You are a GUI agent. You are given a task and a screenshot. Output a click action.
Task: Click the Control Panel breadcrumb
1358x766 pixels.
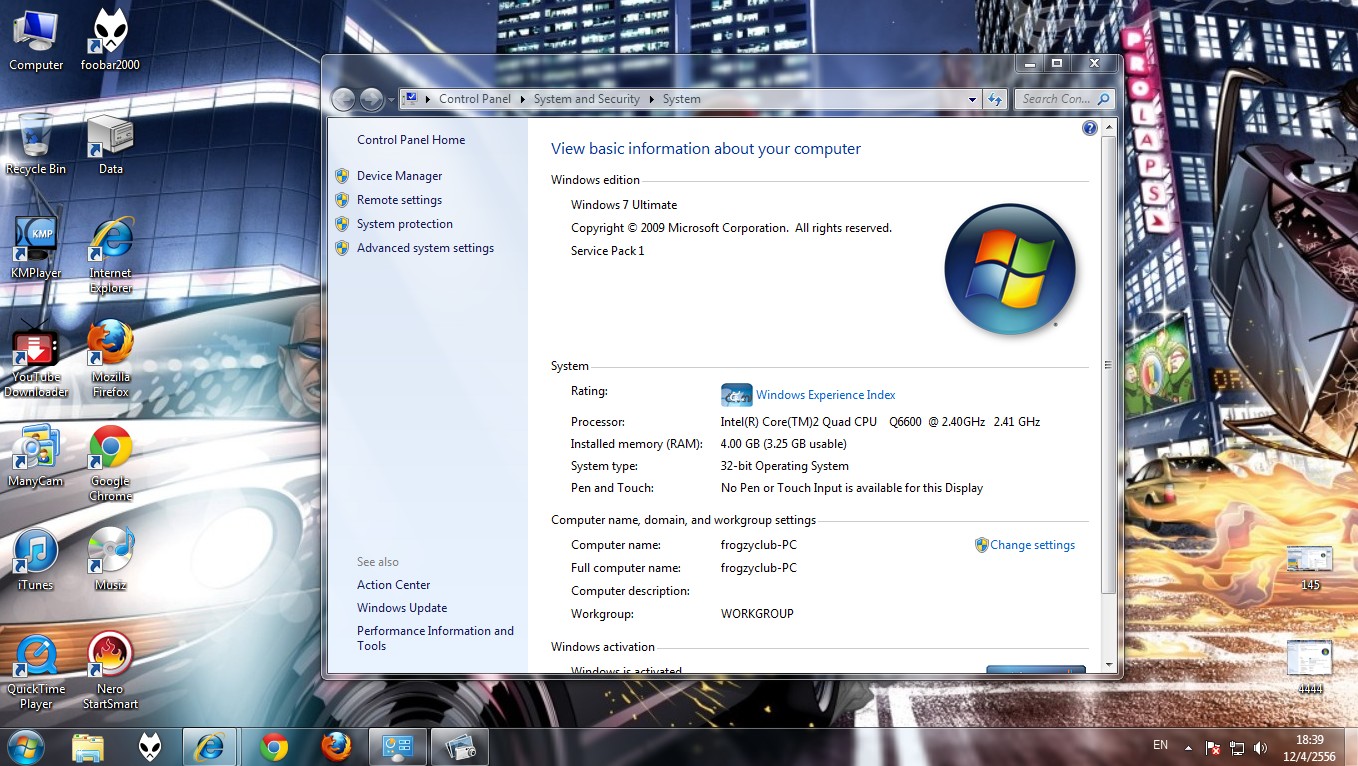(x=475, y=99)
